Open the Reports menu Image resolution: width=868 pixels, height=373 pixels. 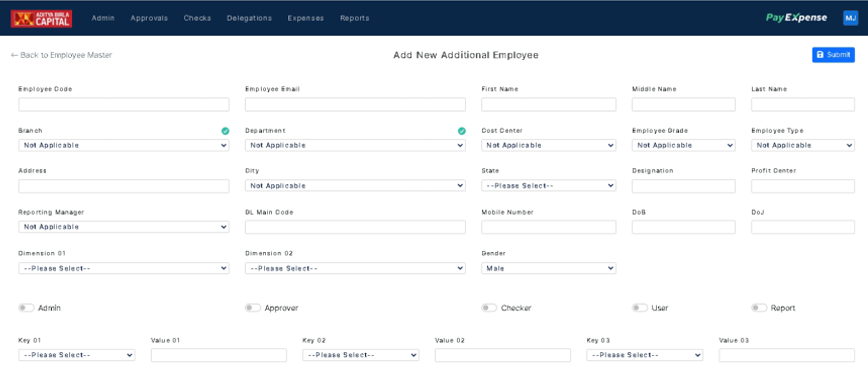point(355,18)
